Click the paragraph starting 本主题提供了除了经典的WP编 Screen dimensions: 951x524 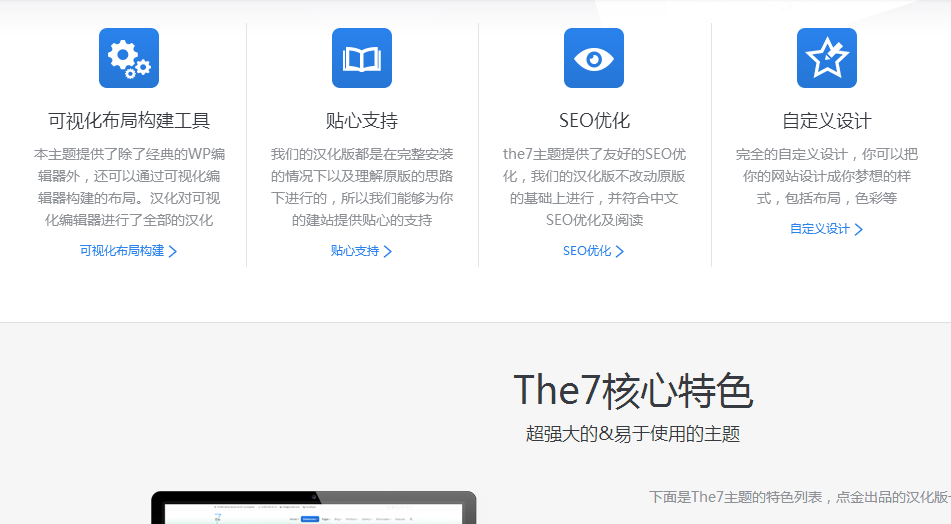point(129,187)
